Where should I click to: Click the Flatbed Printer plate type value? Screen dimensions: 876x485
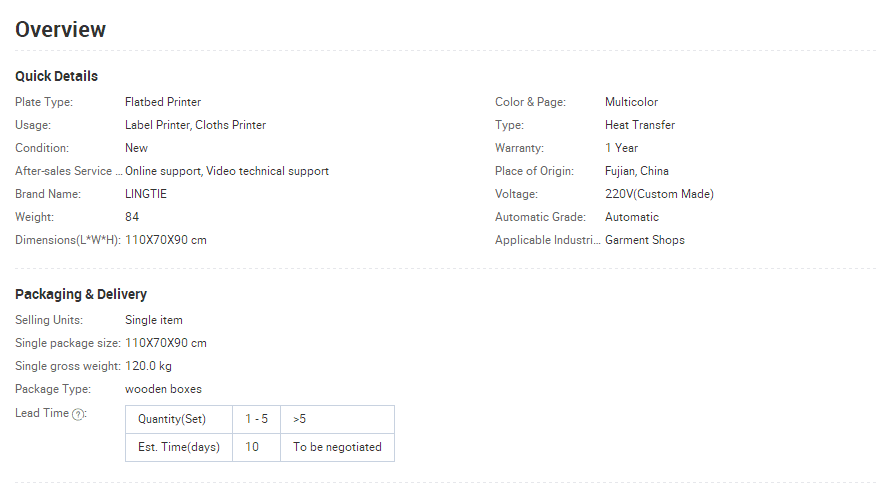[163, 102]
